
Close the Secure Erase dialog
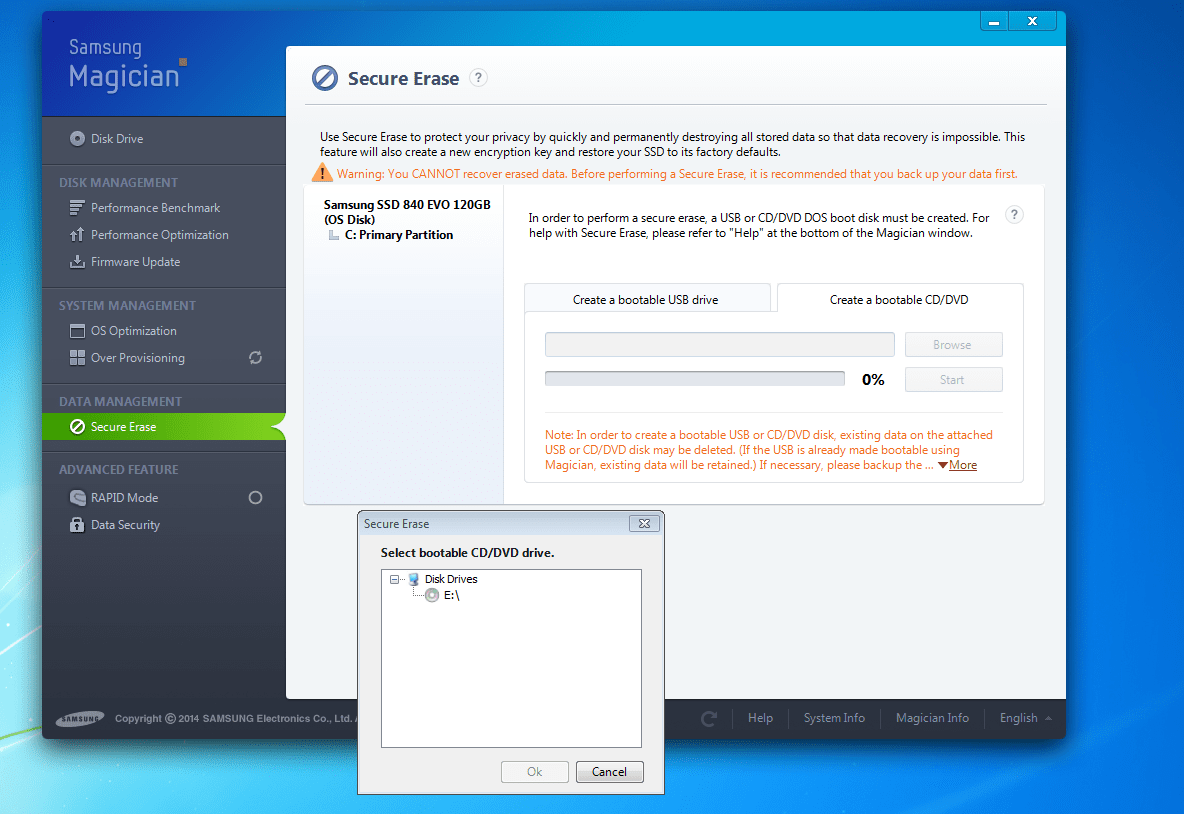pos(644,523)
